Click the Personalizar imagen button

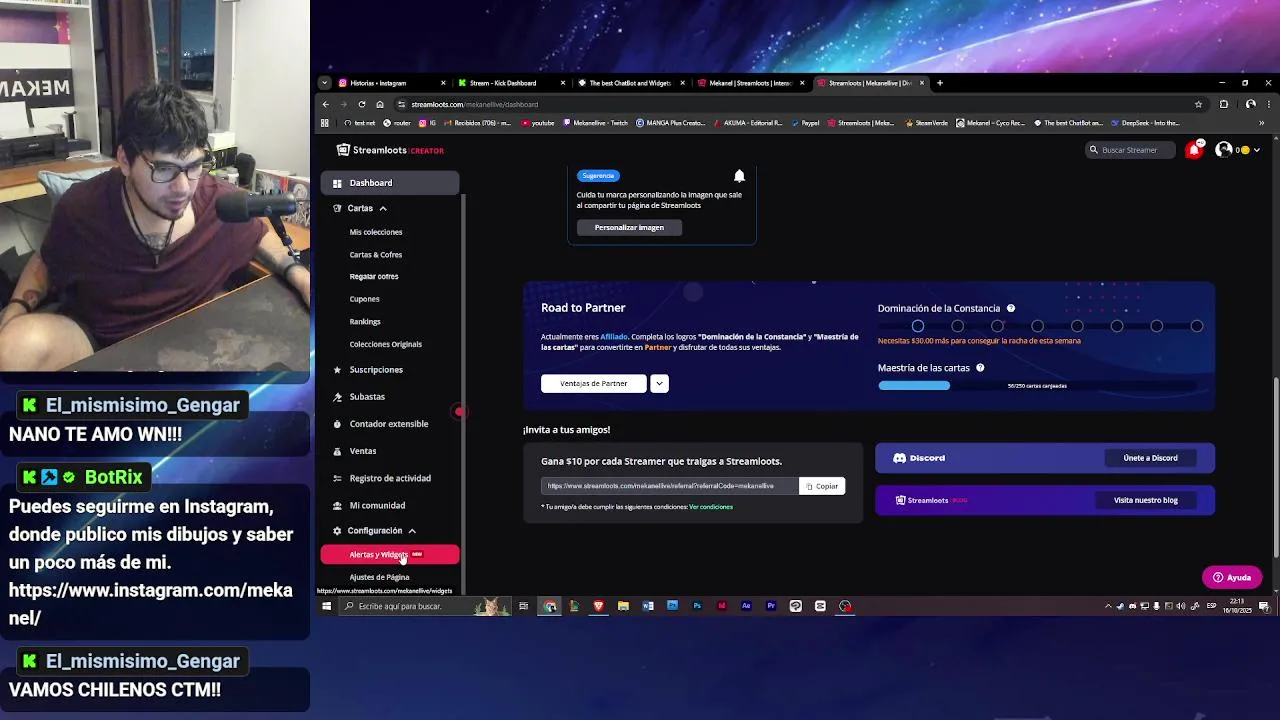(x=629, y=227)
